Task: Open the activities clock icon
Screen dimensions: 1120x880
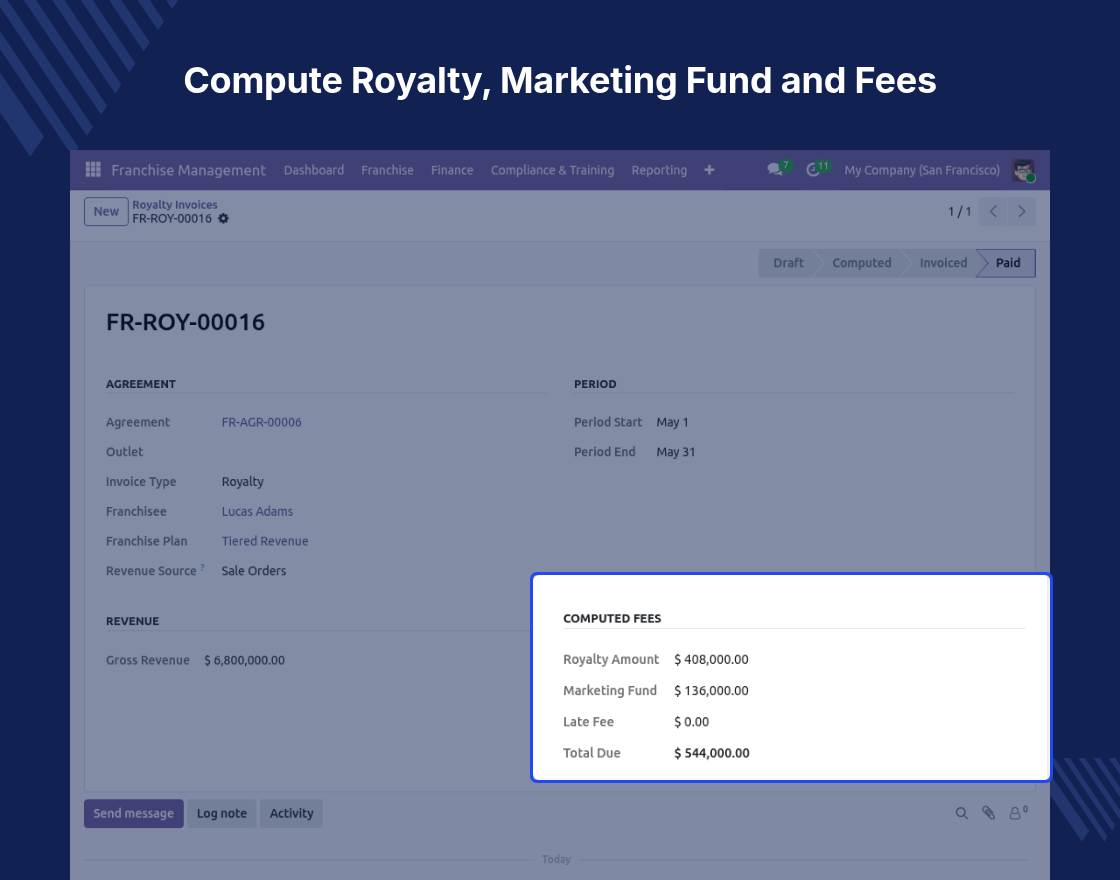Action: point(813,170)
